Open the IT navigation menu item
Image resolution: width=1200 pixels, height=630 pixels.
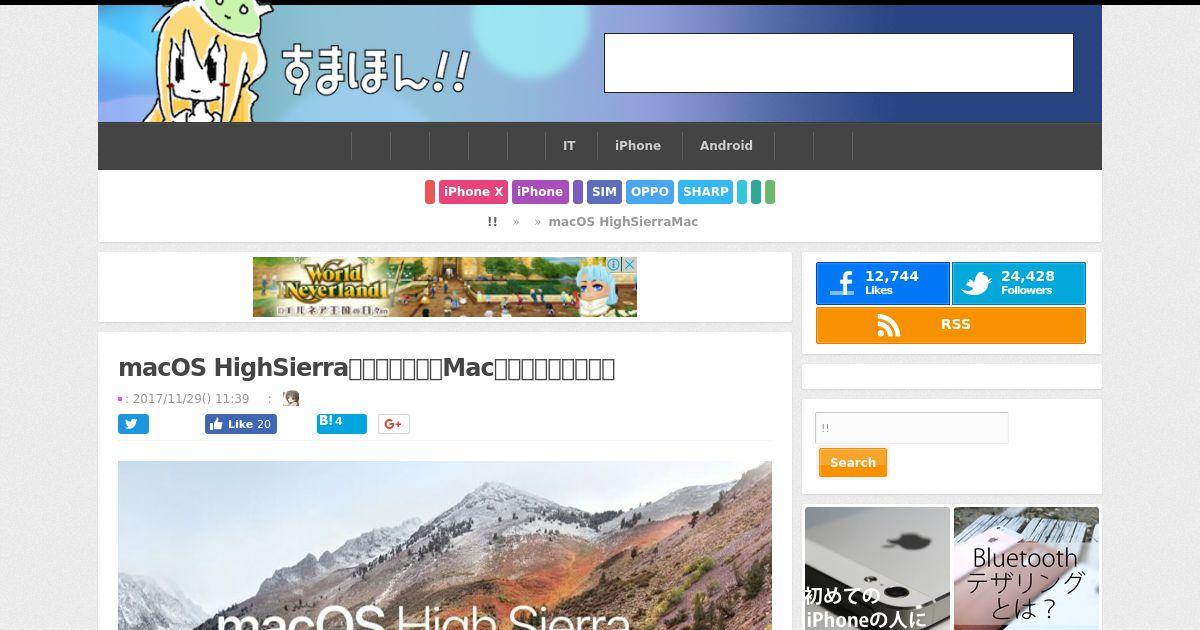click(569, 146)
